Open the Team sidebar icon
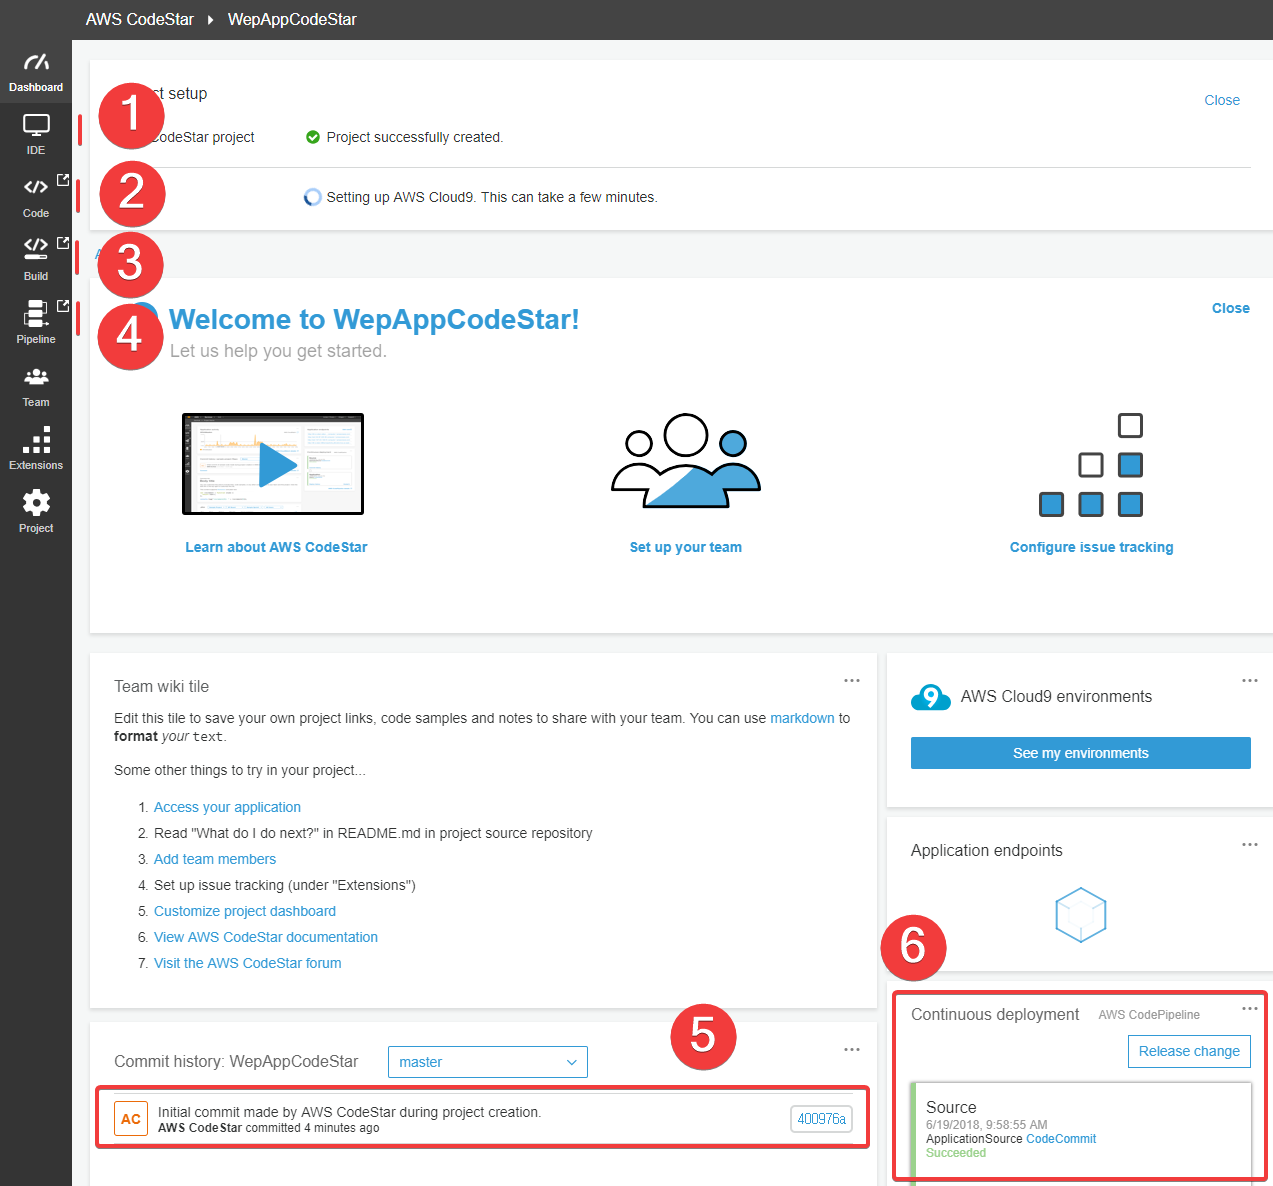The image size is (1273, 1186). (36, 377)
